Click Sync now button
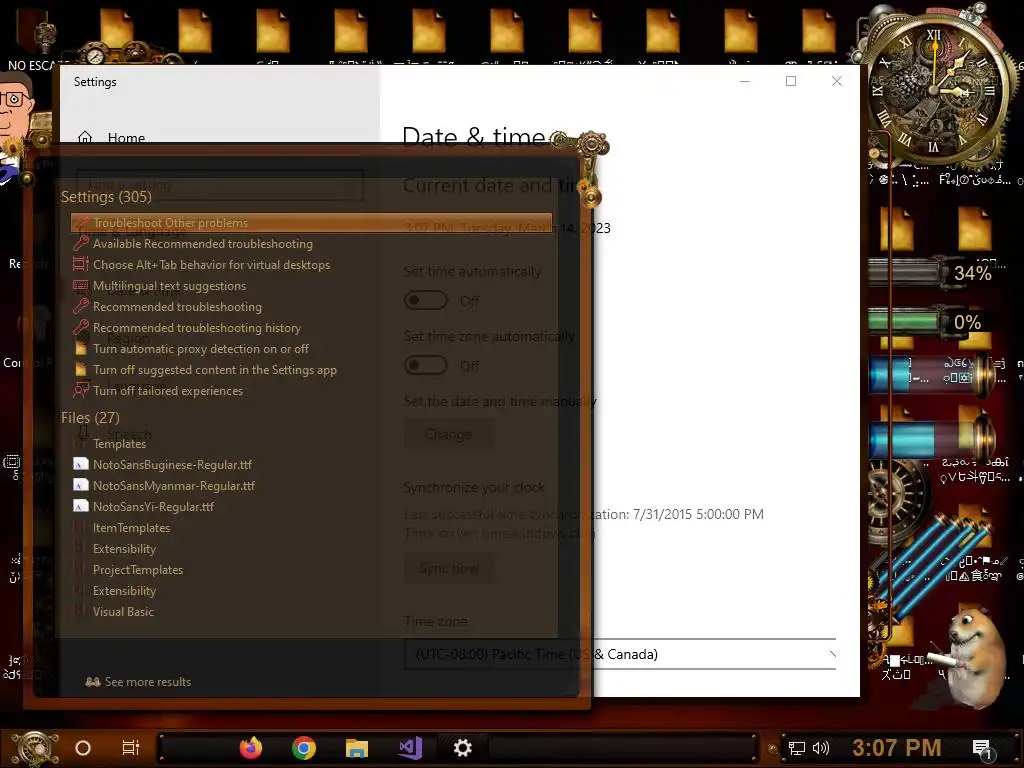The height and width of the screenshot is (768, 1024). pos(449,569)
